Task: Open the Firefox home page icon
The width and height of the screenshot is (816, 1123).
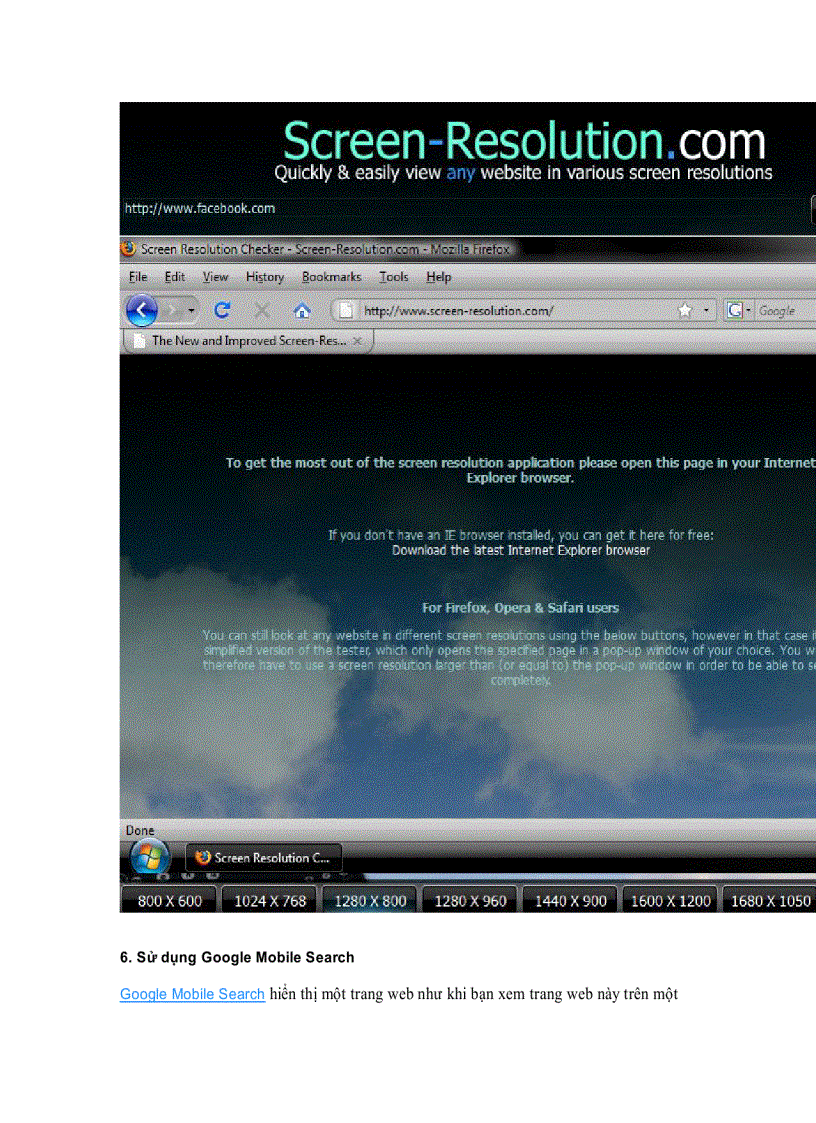Action: coord(301,310)
